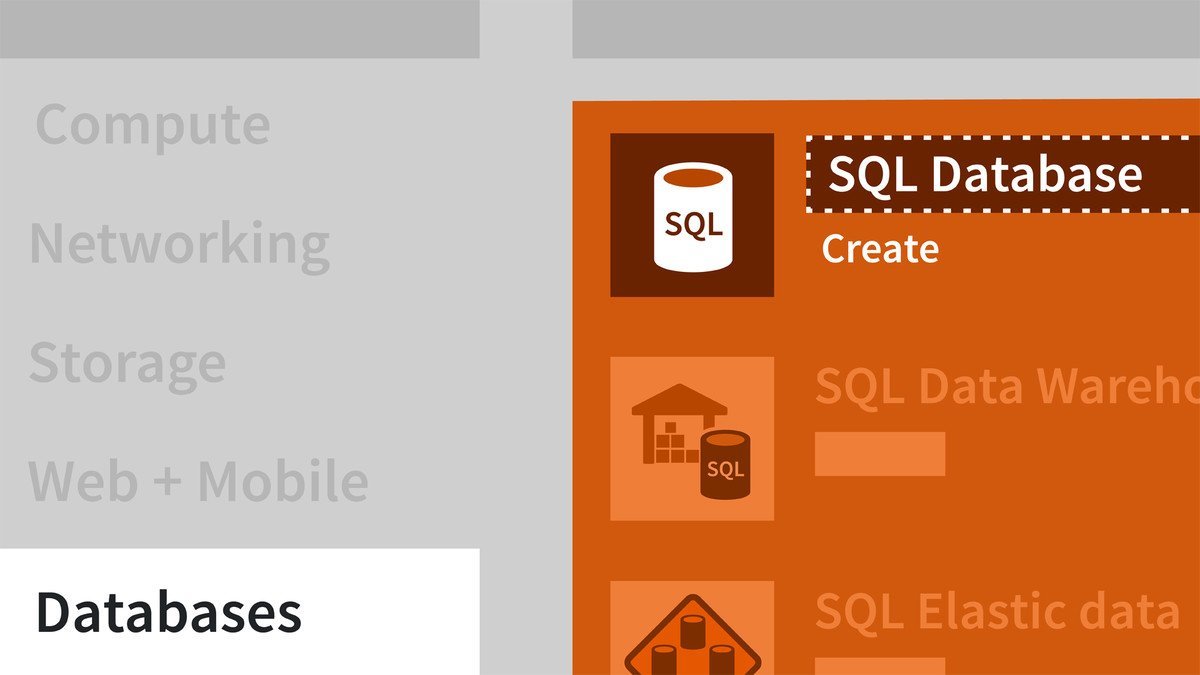Open the Compute category

pyautogui.click(x=152, y=125)
